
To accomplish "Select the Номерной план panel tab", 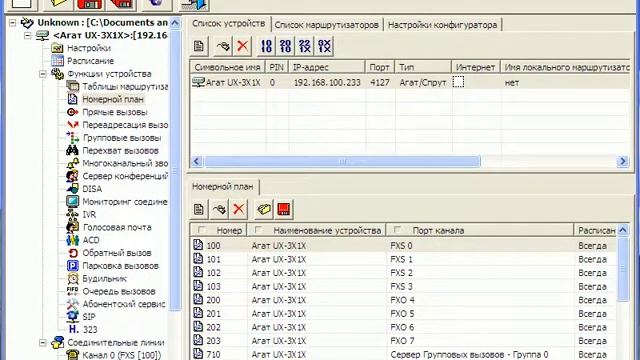I will (x=223, y=187).
